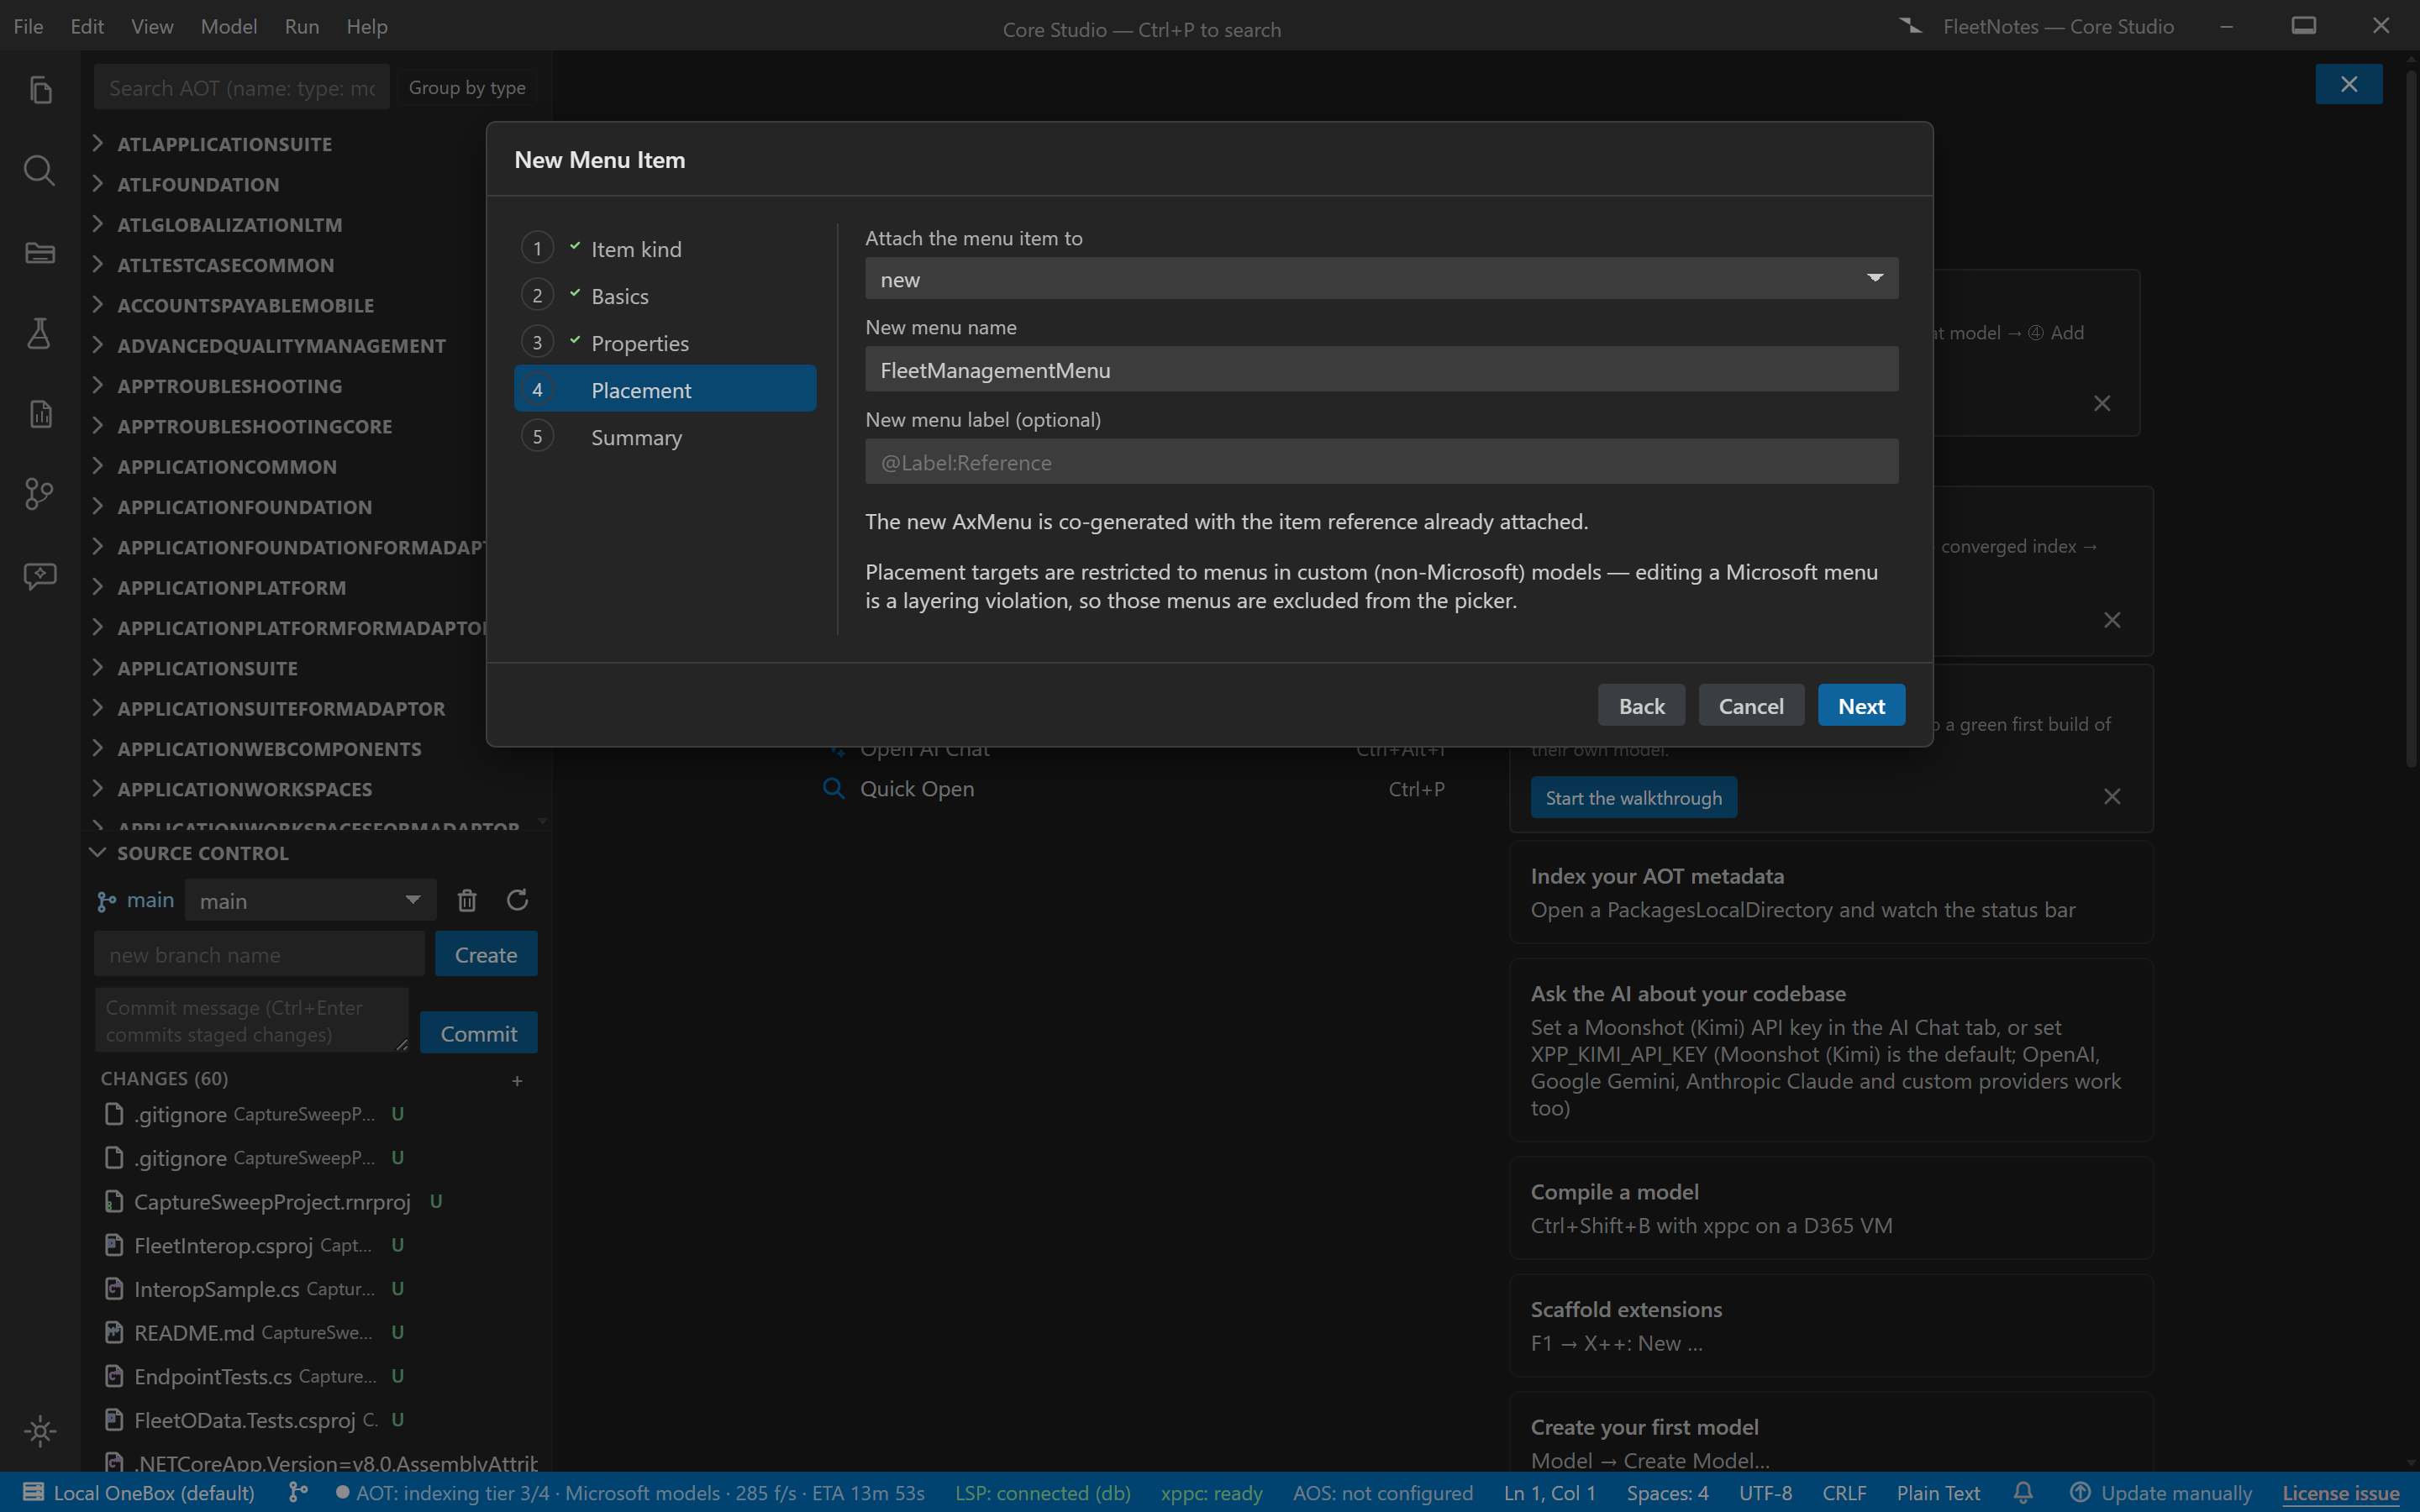Open the main branch dropdown
Viewport: 2420px width, 1512px height.
311,900
